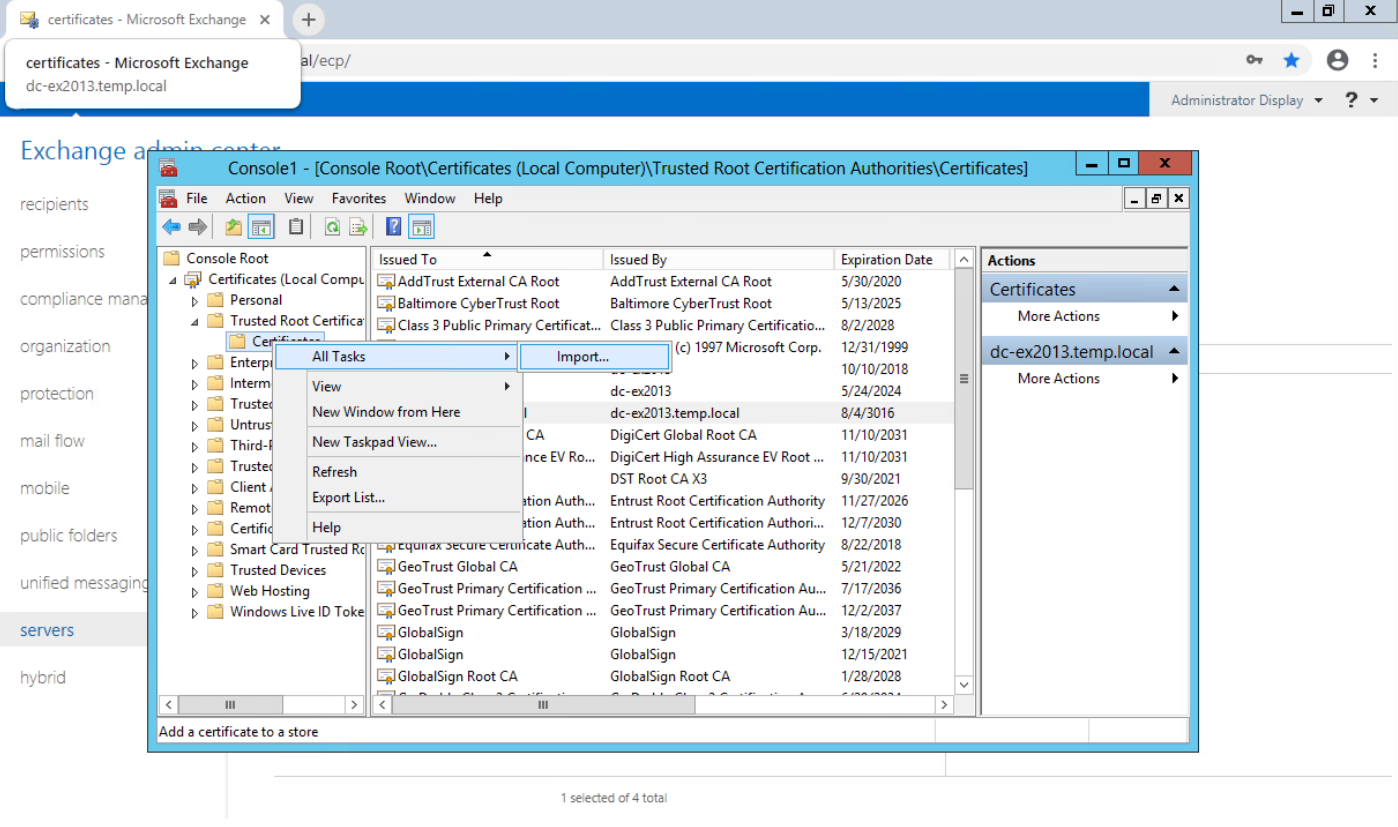1398x827 pixels.
Task: Open the Chrome profile avatar icon
Action: point(1337,61)
